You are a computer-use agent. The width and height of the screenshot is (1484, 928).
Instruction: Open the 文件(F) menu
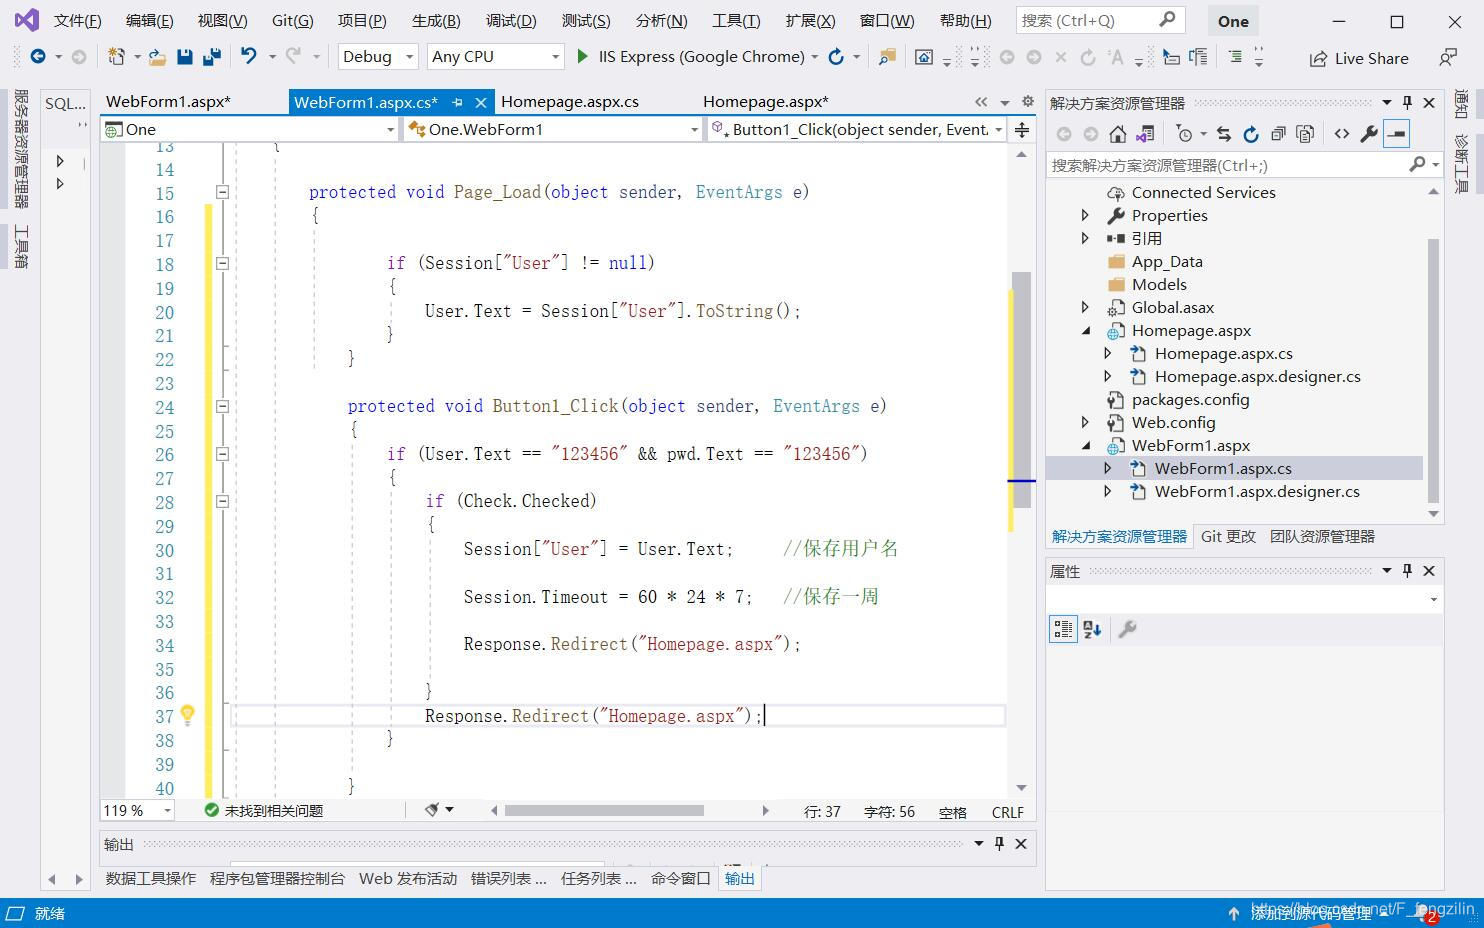pyautogui.click(x=77, y=21)
